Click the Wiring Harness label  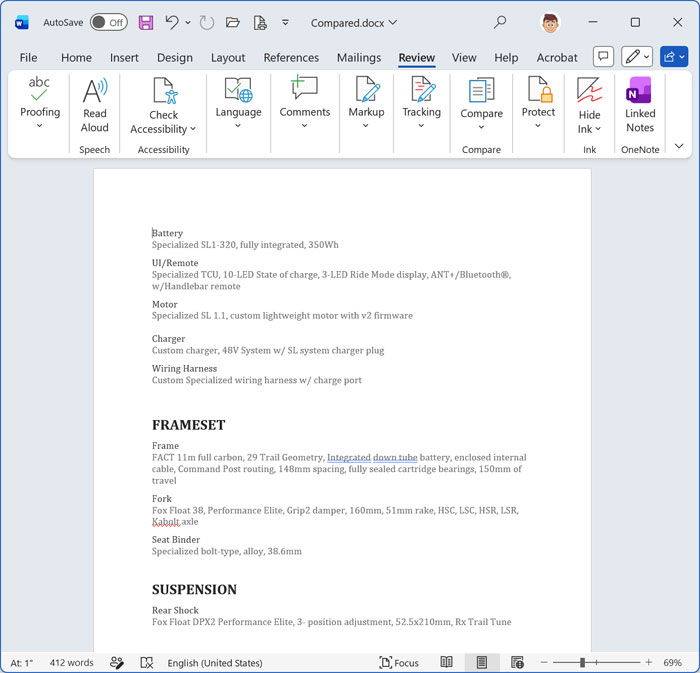pos(184,369)
